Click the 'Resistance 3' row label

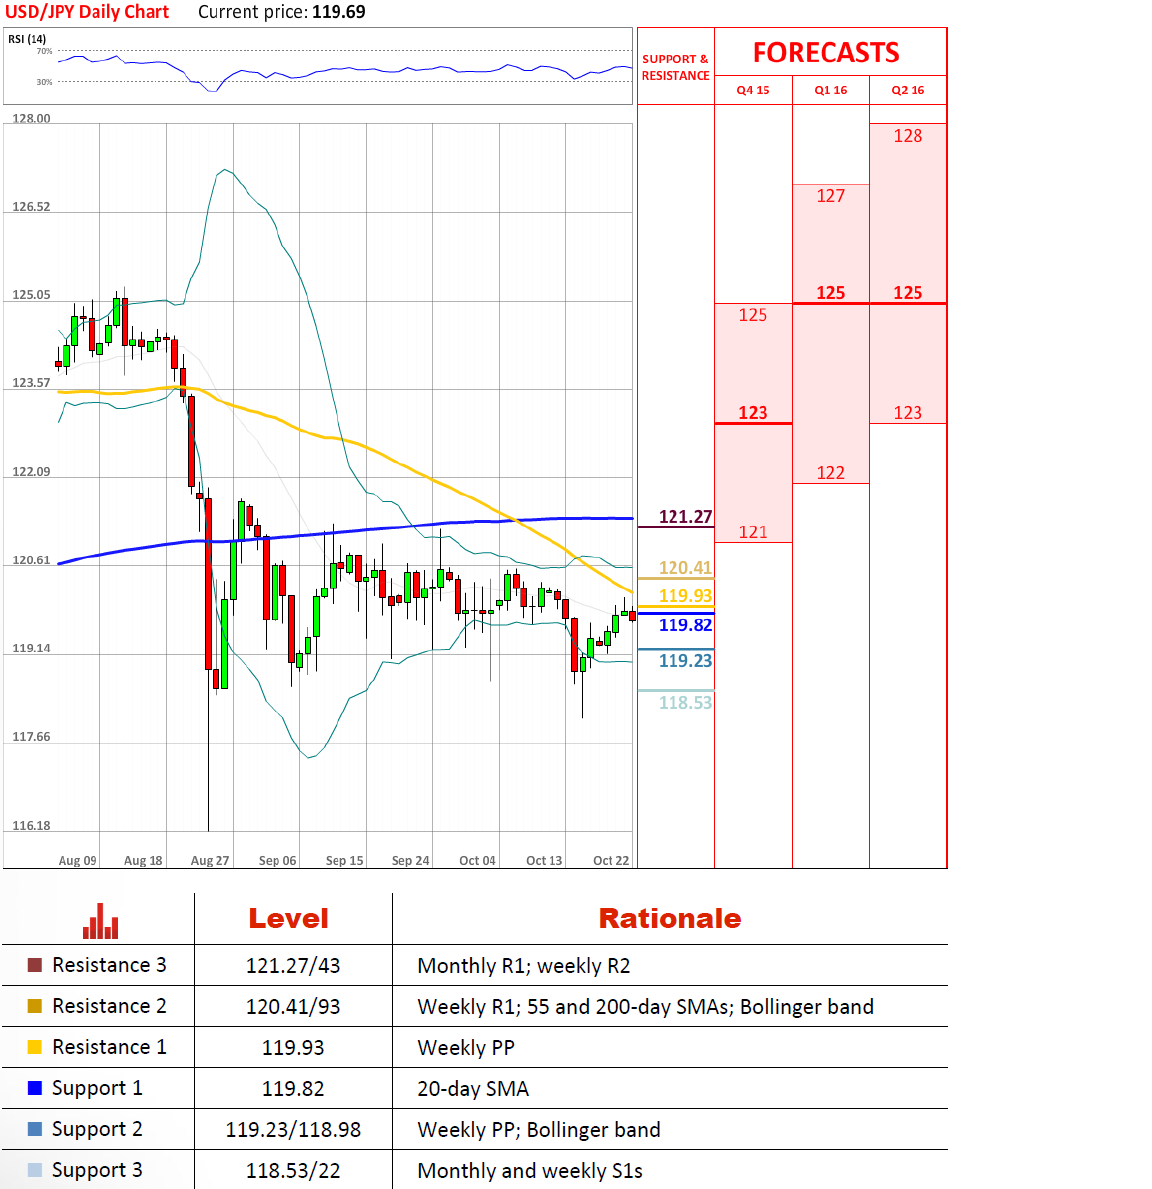(x=109, y=965)
